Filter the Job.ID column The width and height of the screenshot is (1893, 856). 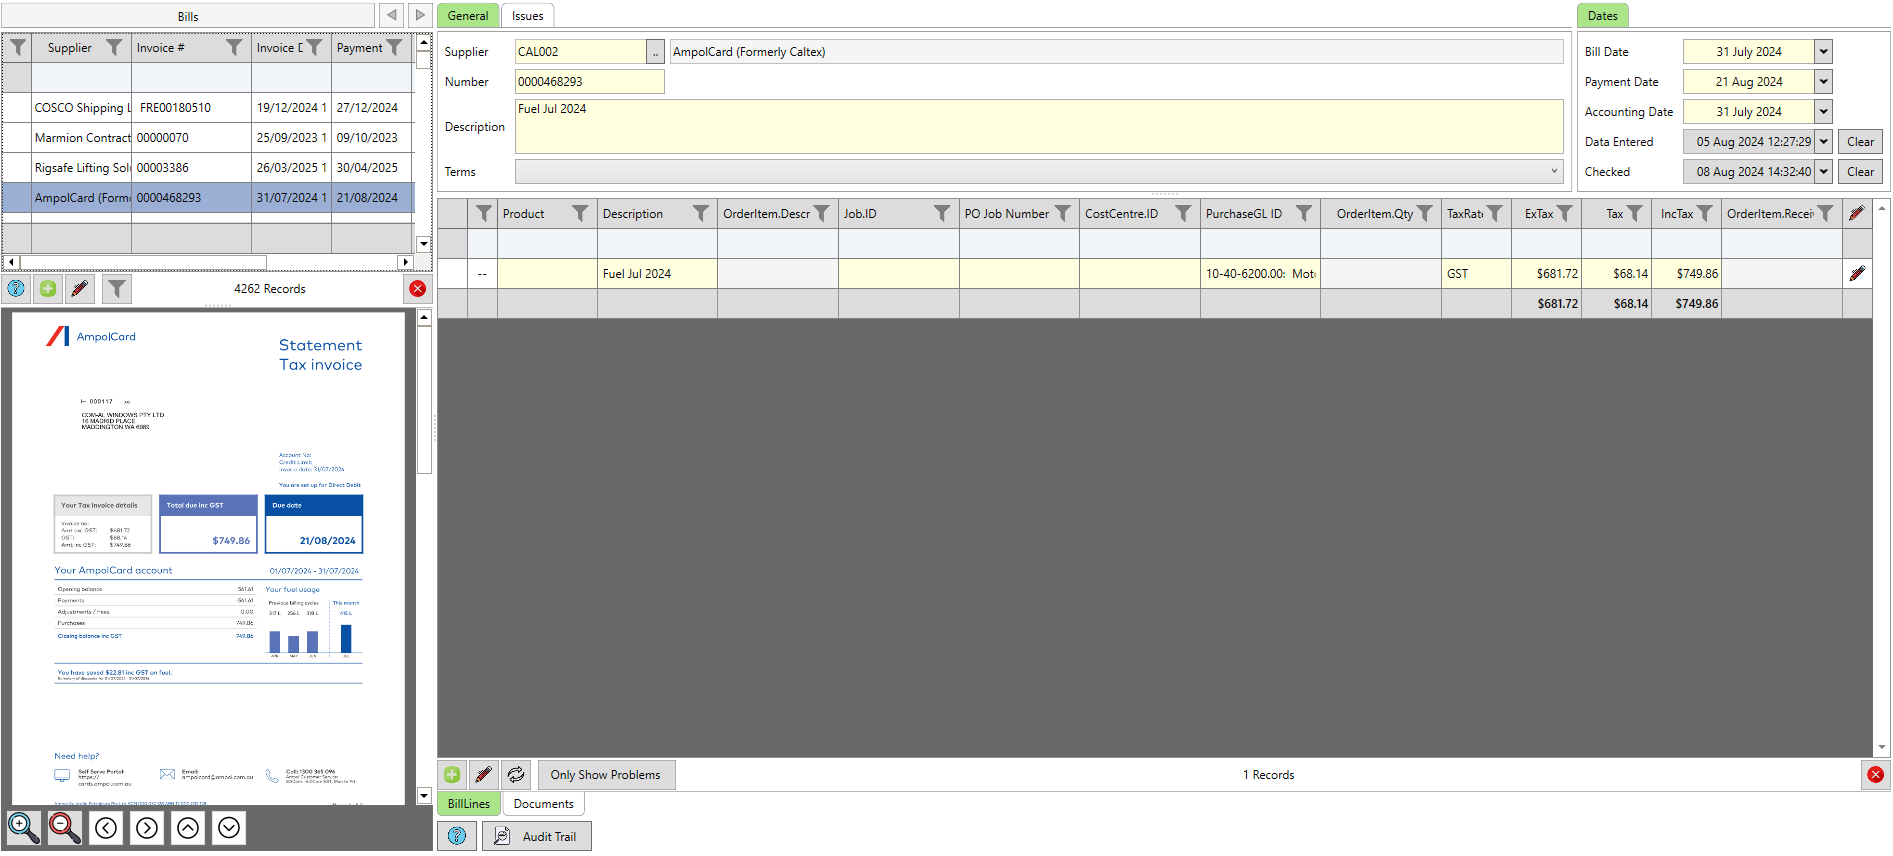pyautogui.click(x=942, y=214)
